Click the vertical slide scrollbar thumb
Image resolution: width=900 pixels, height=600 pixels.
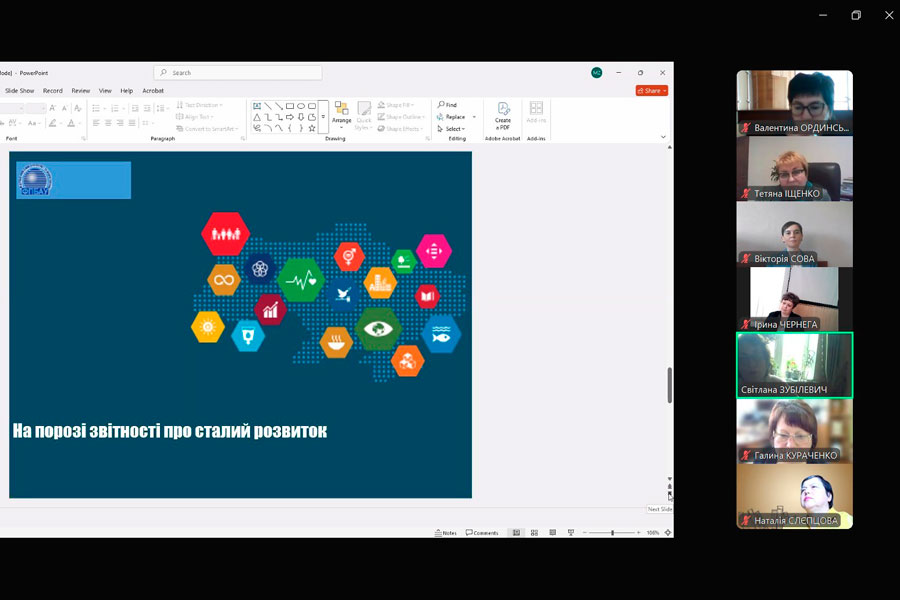(x=669, y=385)
